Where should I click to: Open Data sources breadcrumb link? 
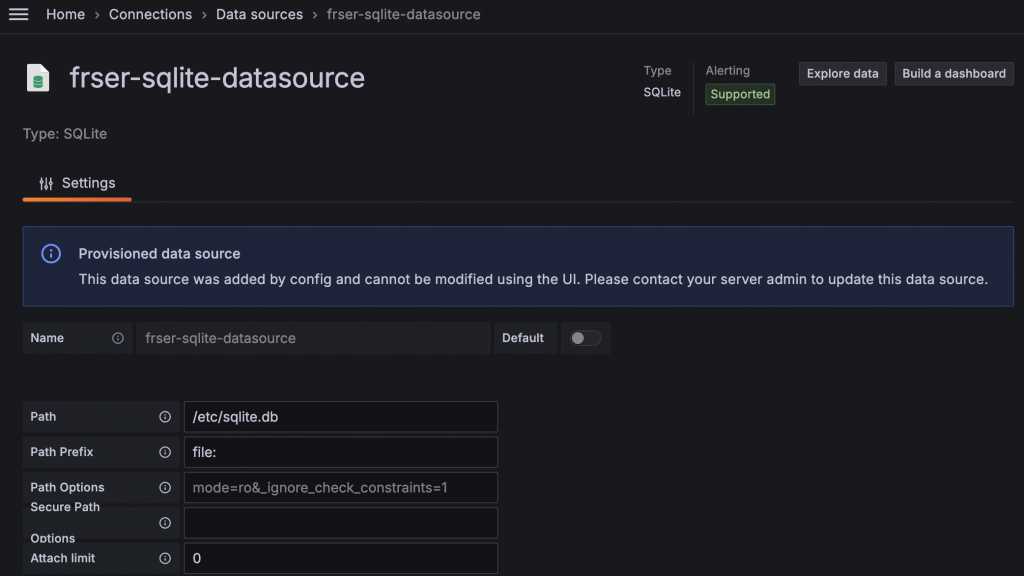(259, 14)
